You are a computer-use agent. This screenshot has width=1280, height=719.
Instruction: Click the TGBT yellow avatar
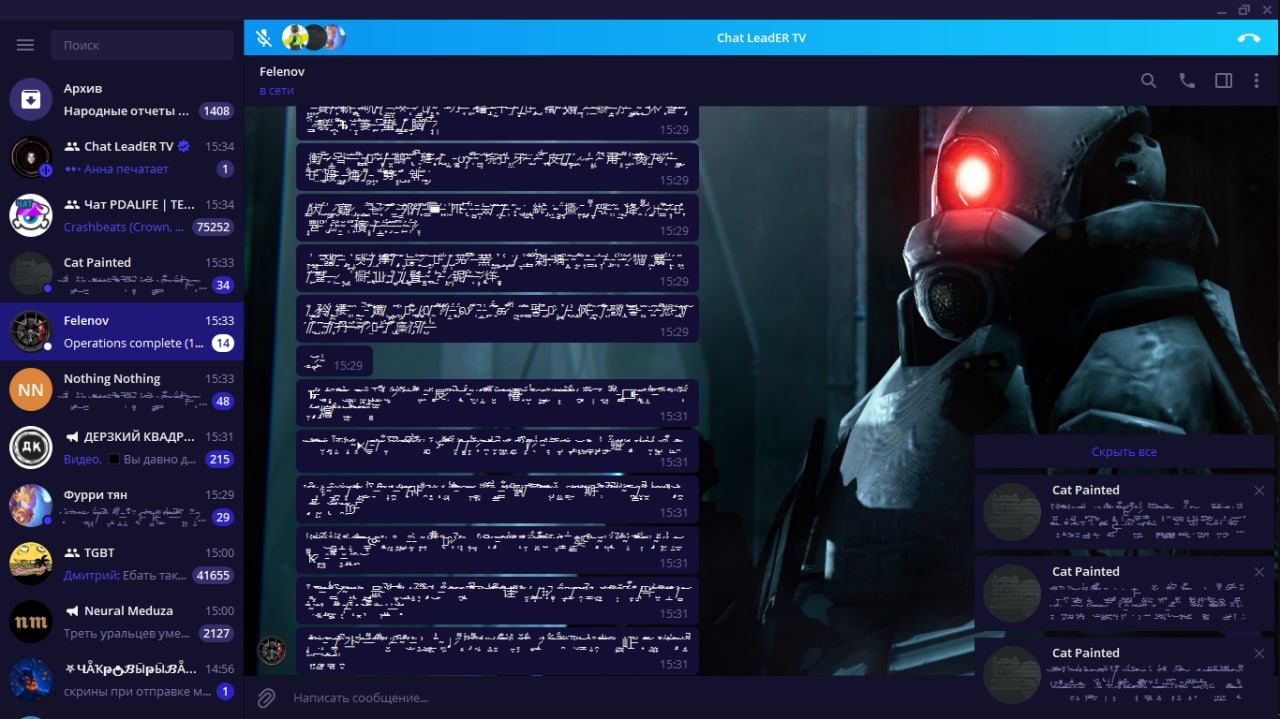(x=31, y=563)
